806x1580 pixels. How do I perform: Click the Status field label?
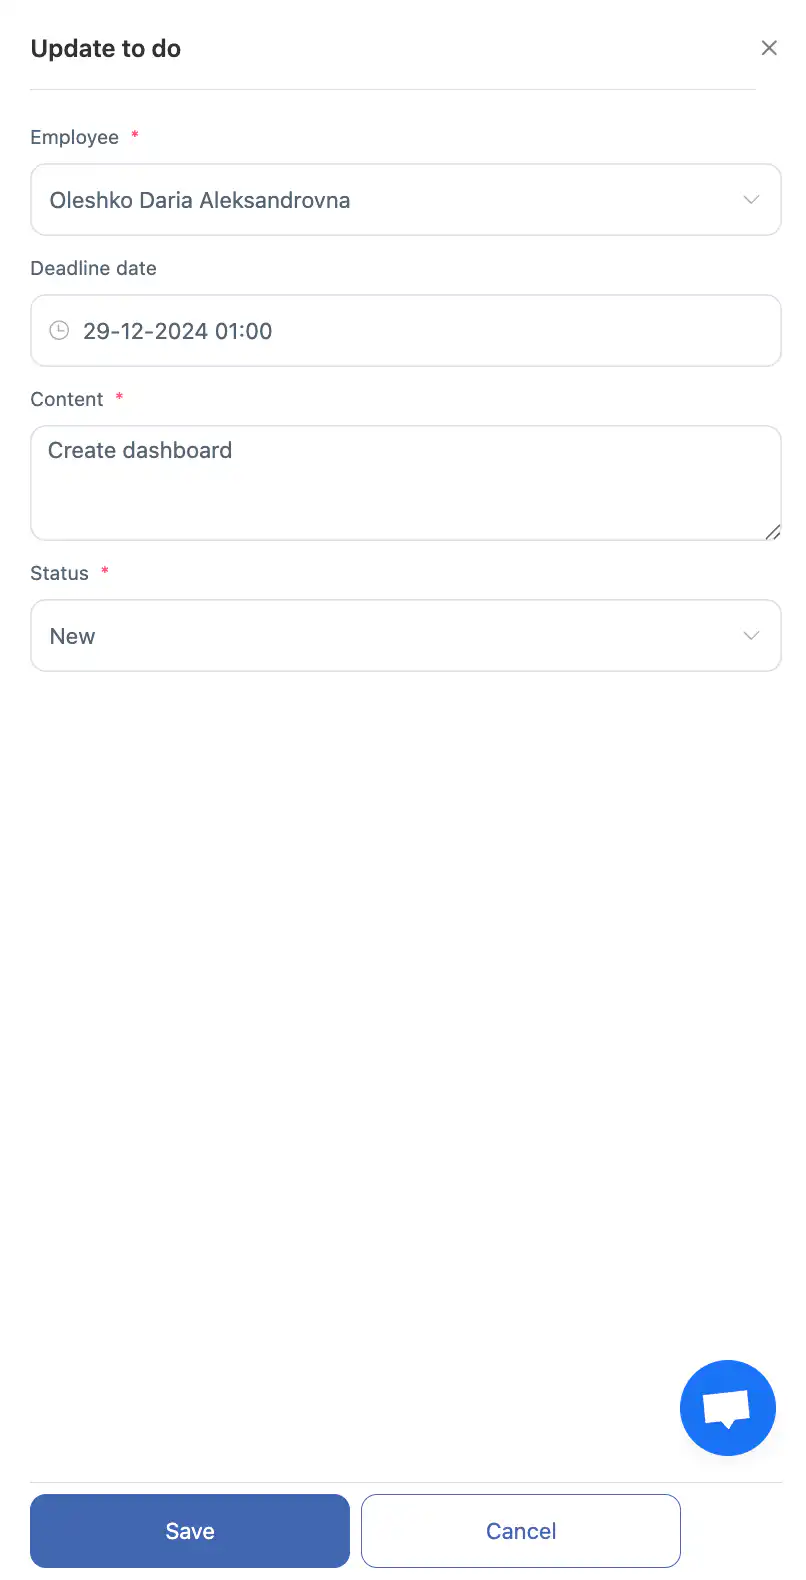(x=60, y=573)
